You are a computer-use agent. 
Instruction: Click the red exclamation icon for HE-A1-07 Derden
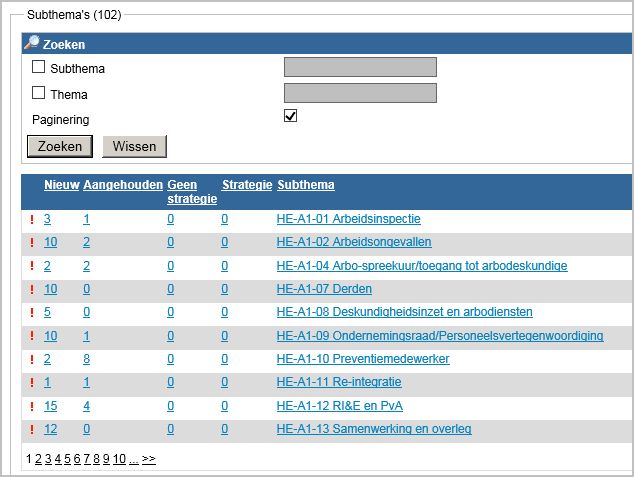coord(32,289)
